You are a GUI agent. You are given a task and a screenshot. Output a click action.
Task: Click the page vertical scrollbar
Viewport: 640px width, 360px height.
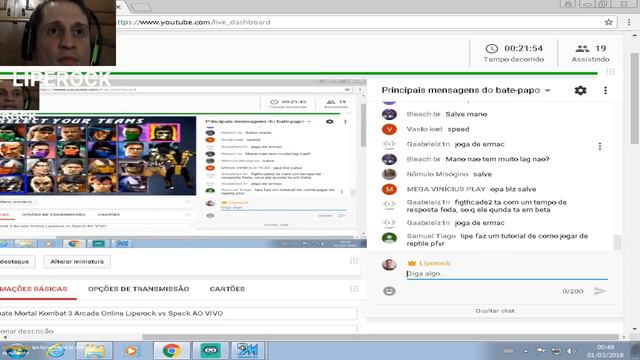pyautogui.click(x=634, y=98)
